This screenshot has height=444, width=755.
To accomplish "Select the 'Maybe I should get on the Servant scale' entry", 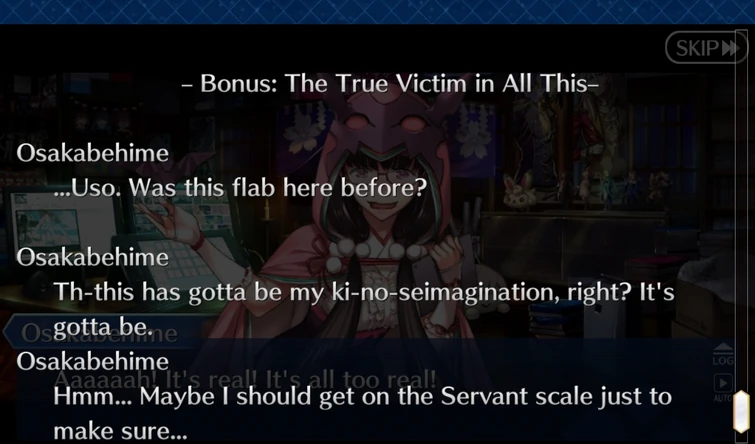I will pyautogui.click(x=362, y=413).
